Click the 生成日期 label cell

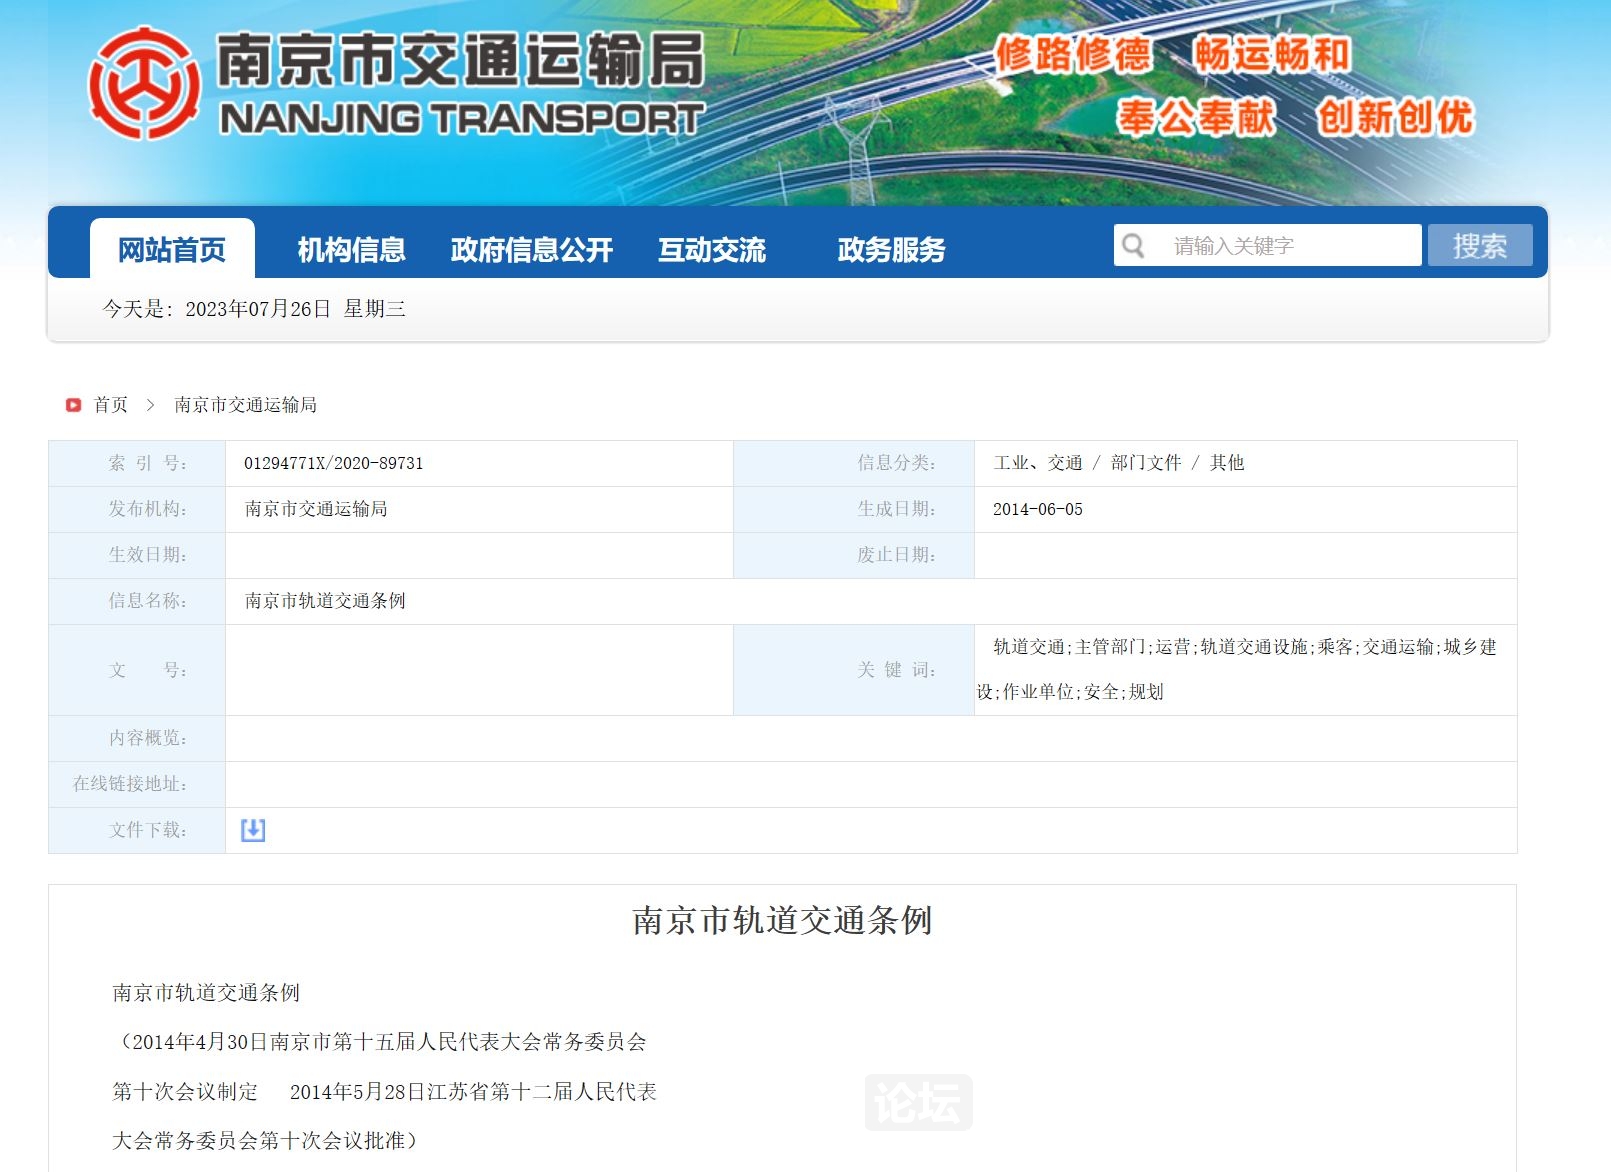(x=854, y=509)
